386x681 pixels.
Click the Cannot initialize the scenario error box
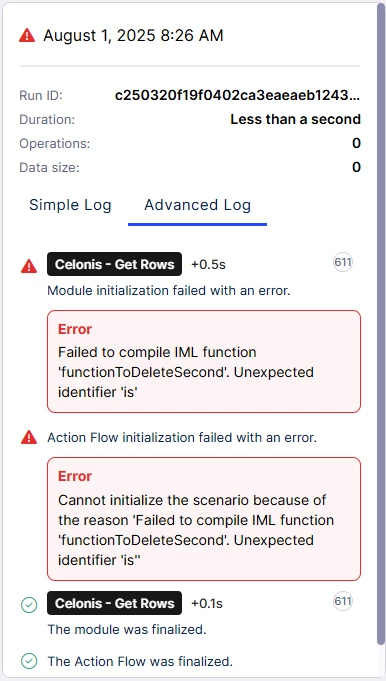(204, 519)
